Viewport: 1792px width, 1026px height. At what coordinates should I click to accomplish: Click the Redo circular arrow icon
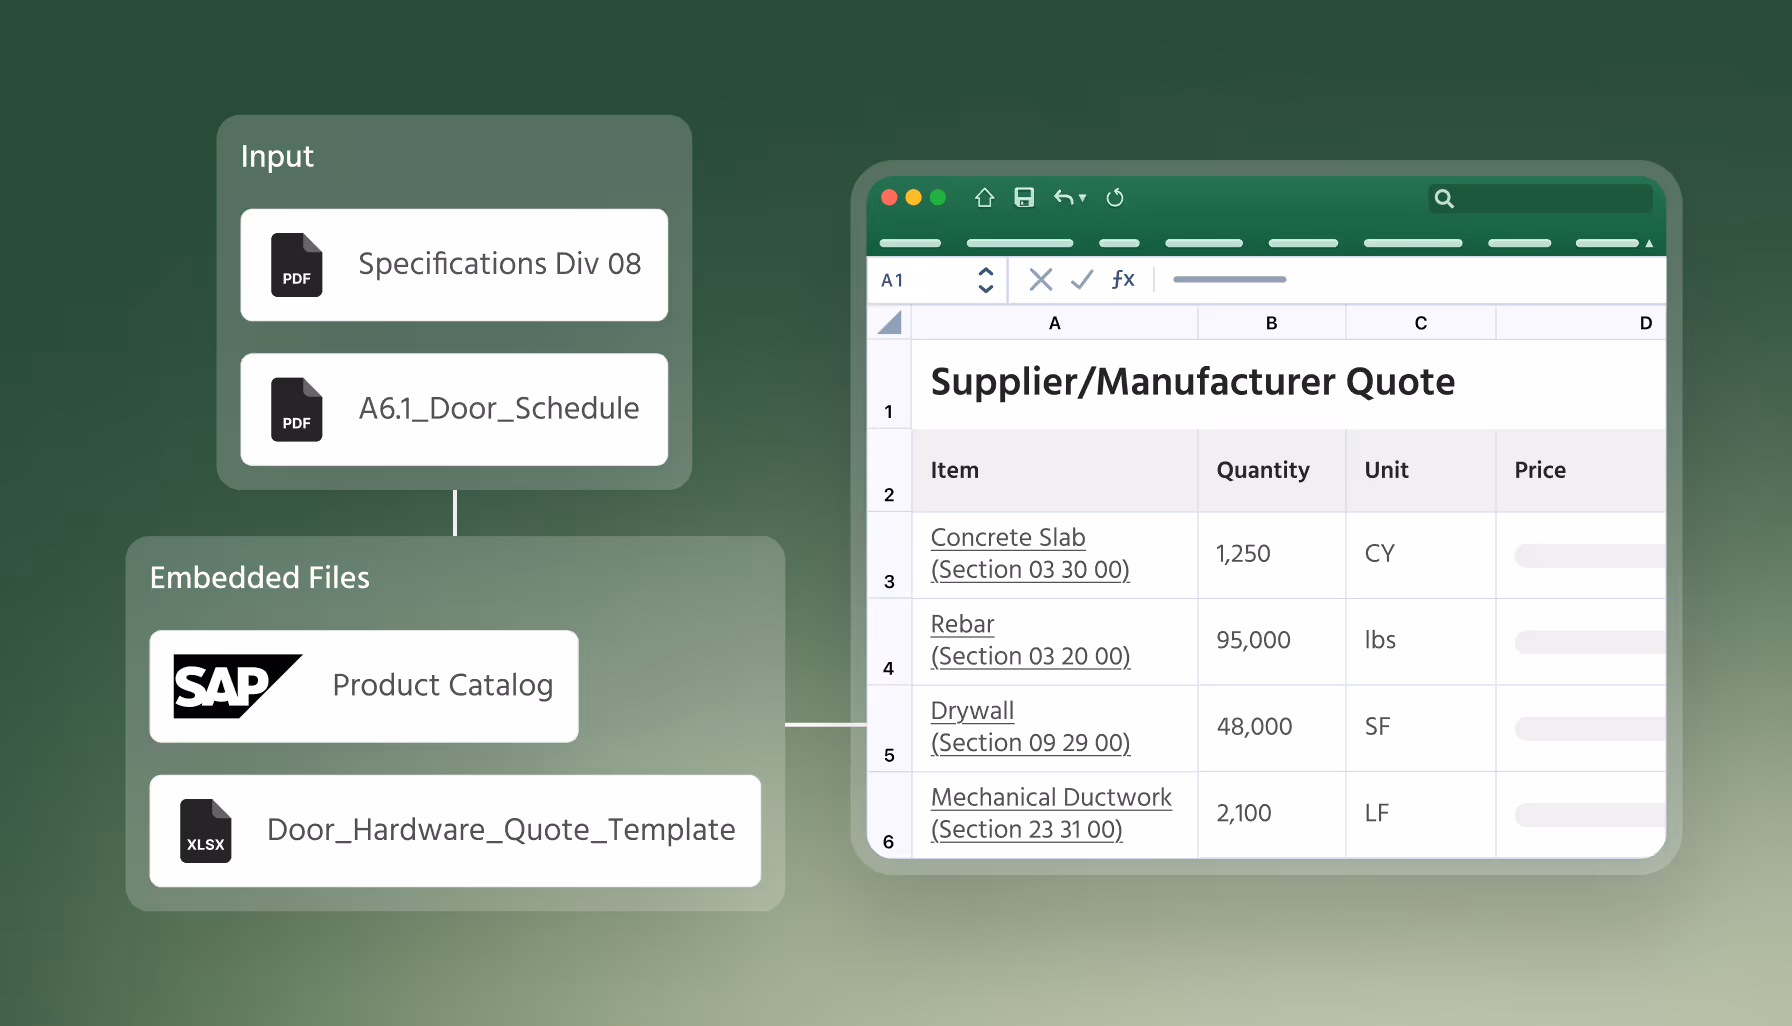pos(1115,197)
